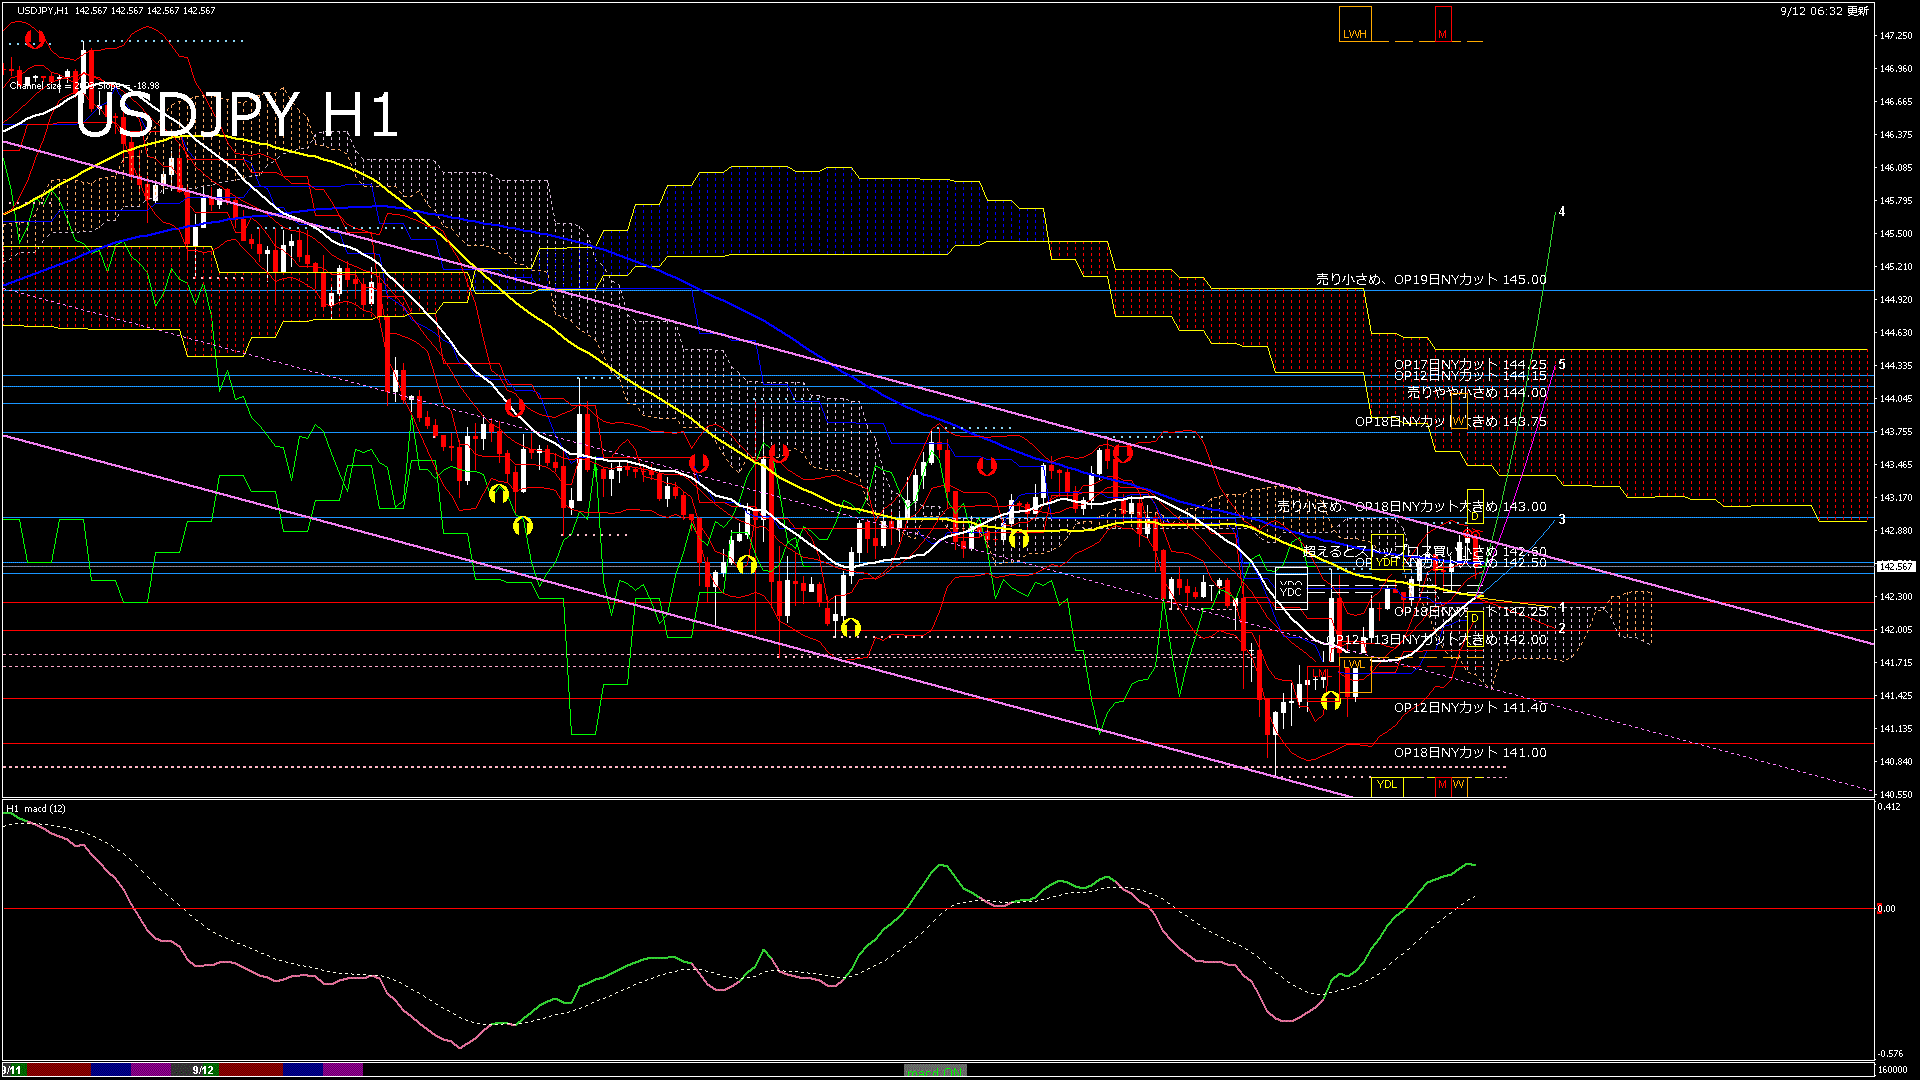The image size is (1920, 1080).
Task: Click the USDJPY,H1 142.567 quote header
Action: pos(116,10)
